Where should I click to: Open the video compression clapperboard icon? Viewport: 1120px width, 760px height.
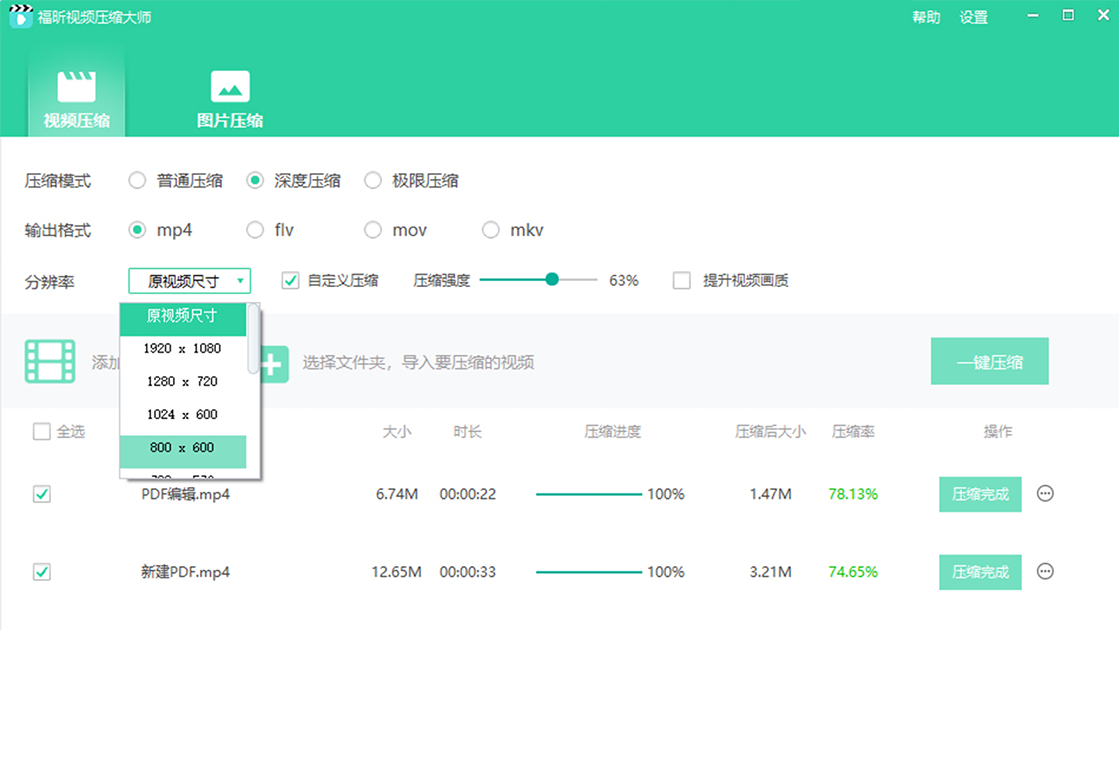(76, 87)
